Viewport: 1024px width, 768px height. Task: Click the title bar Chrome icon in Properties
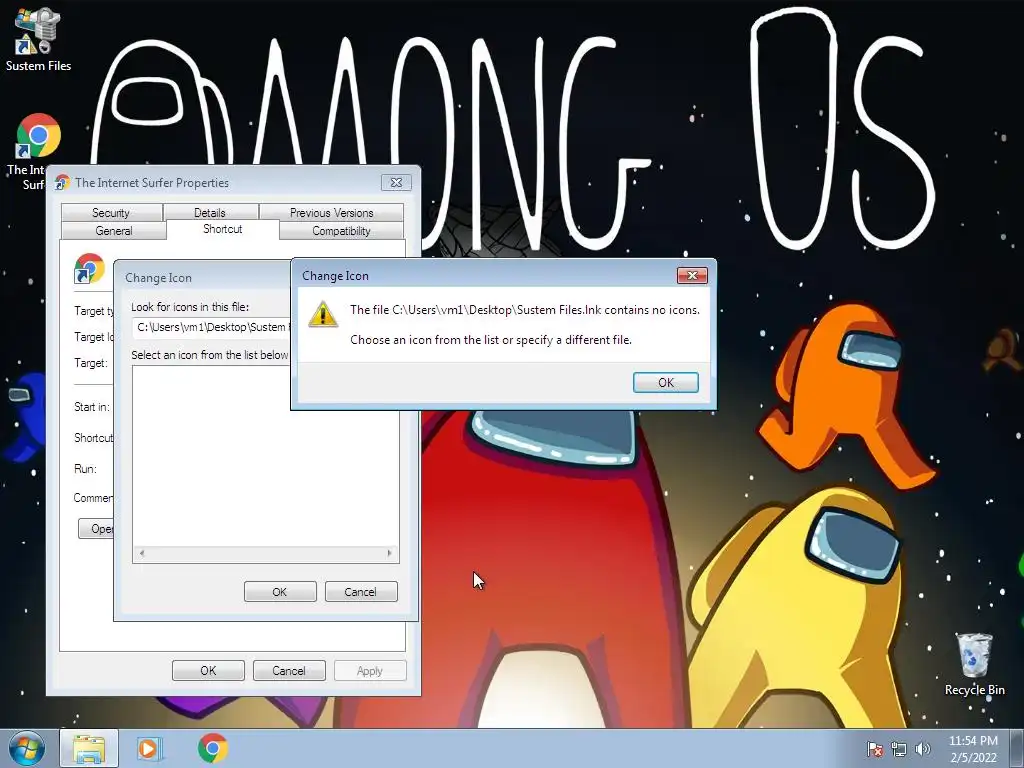click(x=63, y=183)
